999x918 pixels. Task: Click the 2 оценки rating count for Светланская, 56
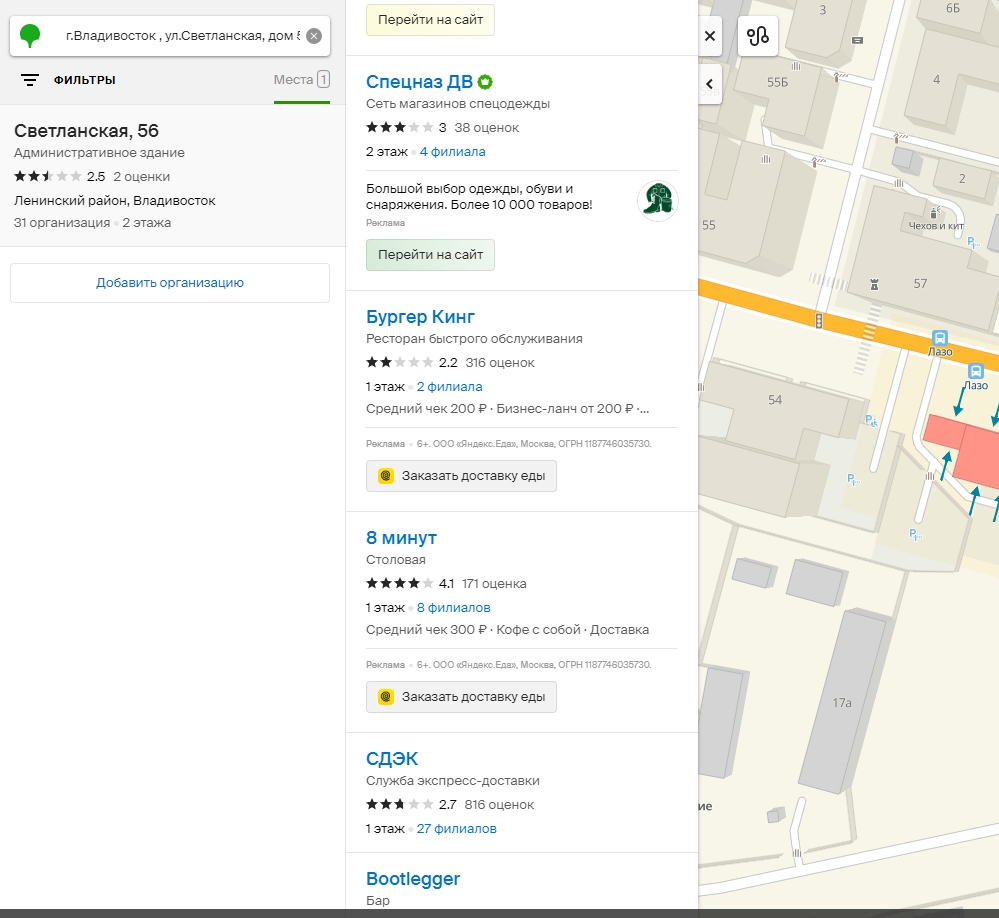[141, 176]
